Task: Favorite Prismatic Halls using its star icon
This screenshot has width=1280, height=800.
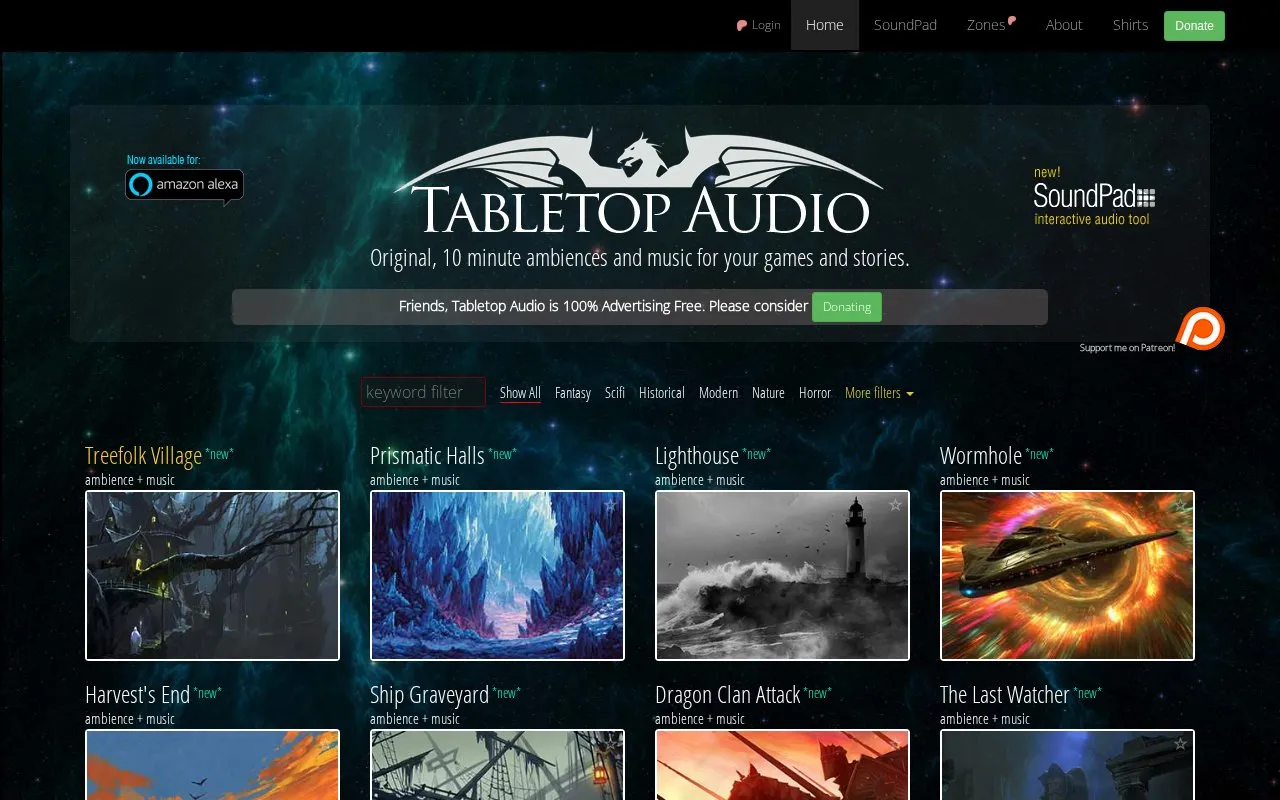Action: (610, 505)
